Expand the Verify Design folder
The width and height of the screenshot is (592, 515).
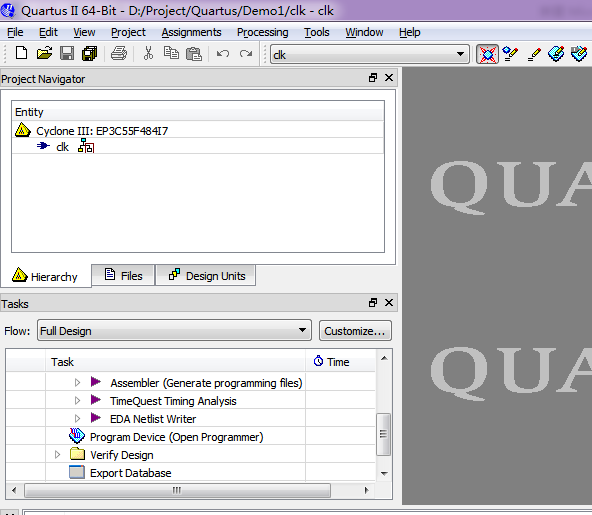57,454
